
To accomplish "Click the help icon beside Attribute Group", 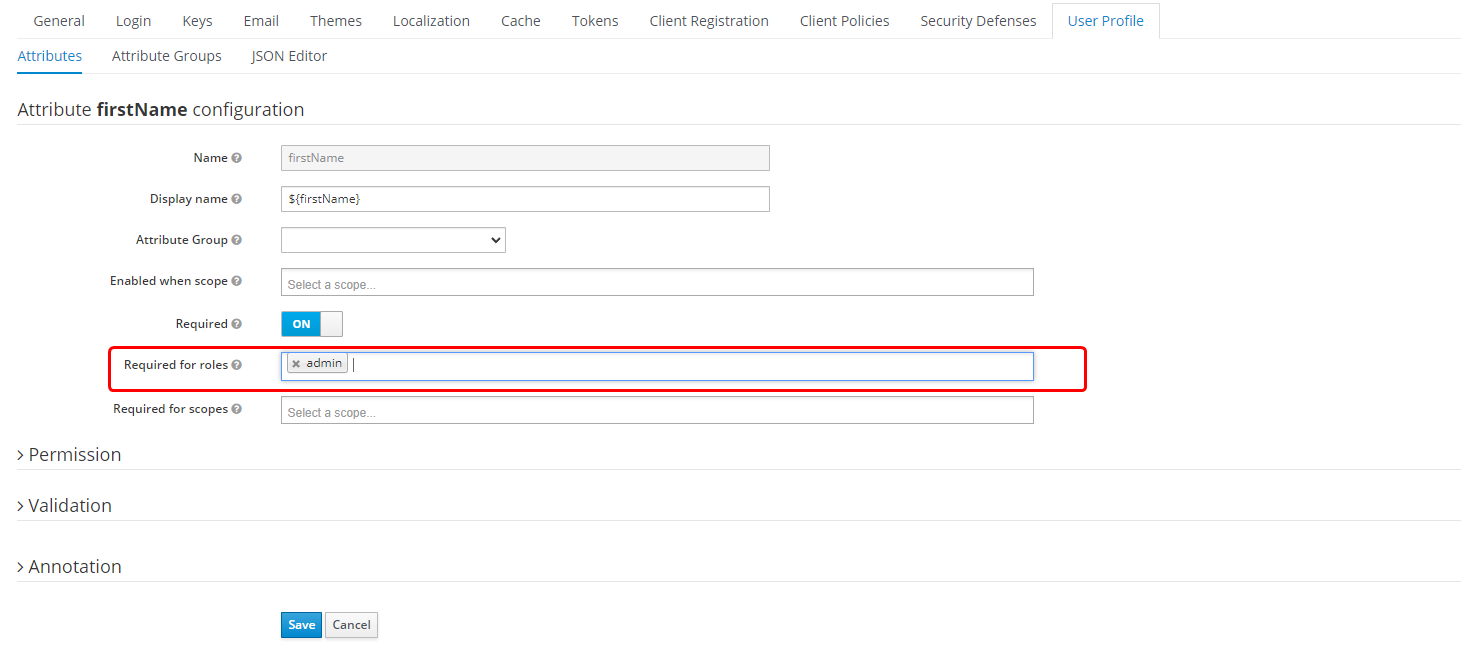I will 238,239.
